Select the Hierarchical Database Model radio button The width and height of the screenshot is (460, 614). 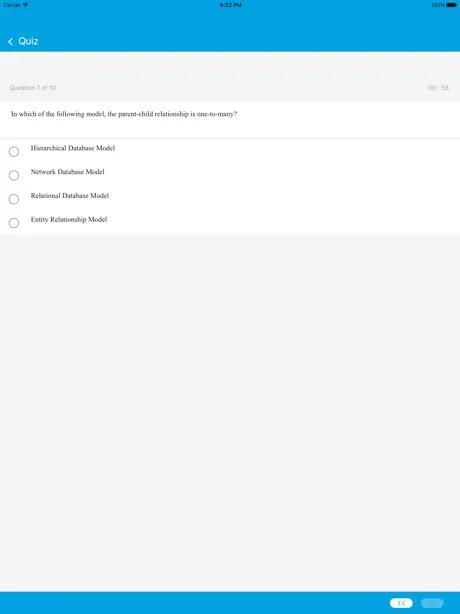(x=14, y=152)
